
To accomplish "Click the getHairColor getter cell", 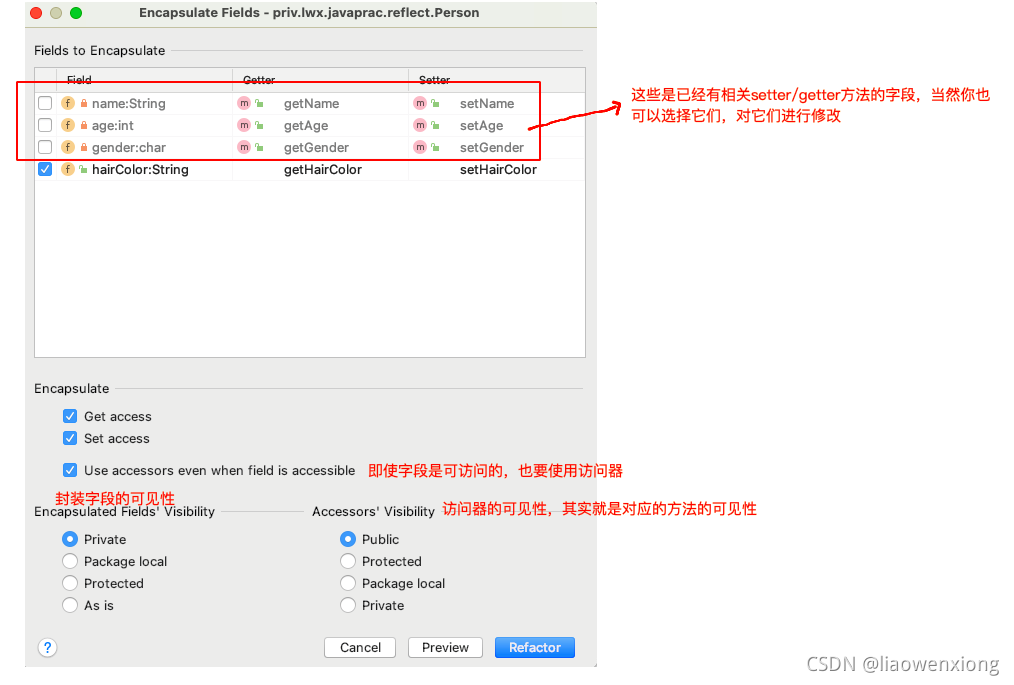I will click(321, 169).
